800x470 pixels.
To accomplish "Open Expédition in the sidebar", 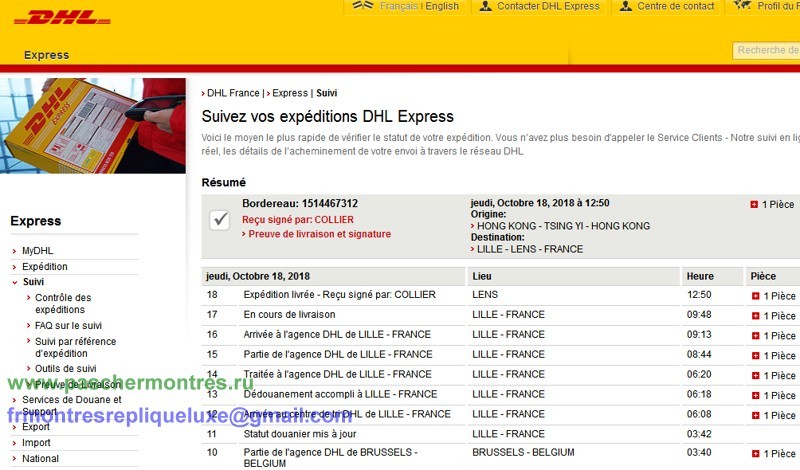I will coord(44,266).
